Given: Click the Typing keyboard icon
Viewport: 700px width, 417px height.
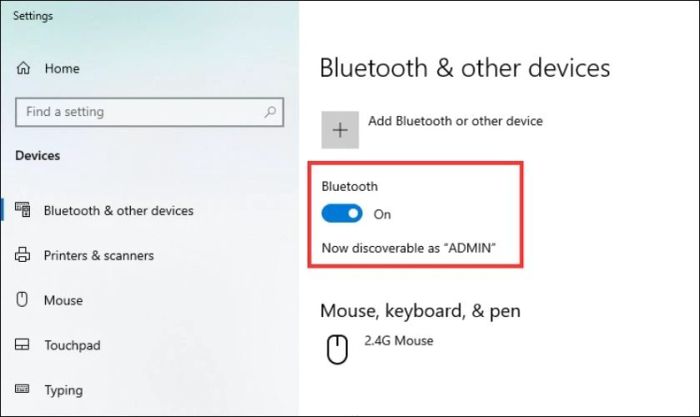Looking at the screenshot, I should coord(23,390).
